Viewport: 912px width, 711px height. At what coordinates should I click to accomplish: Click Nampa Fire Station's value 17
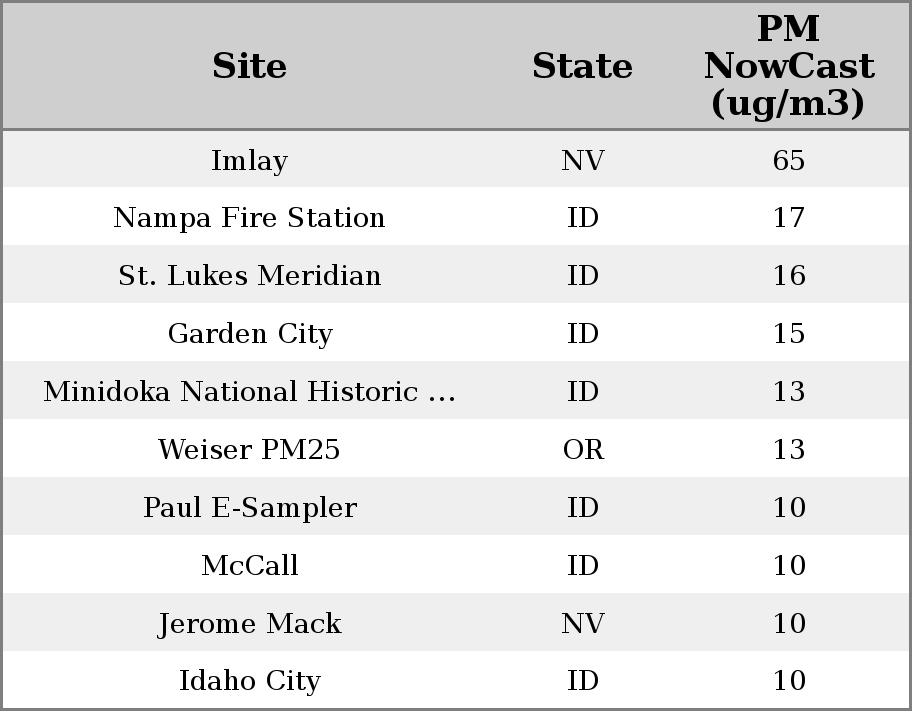[x=788, y=218]
